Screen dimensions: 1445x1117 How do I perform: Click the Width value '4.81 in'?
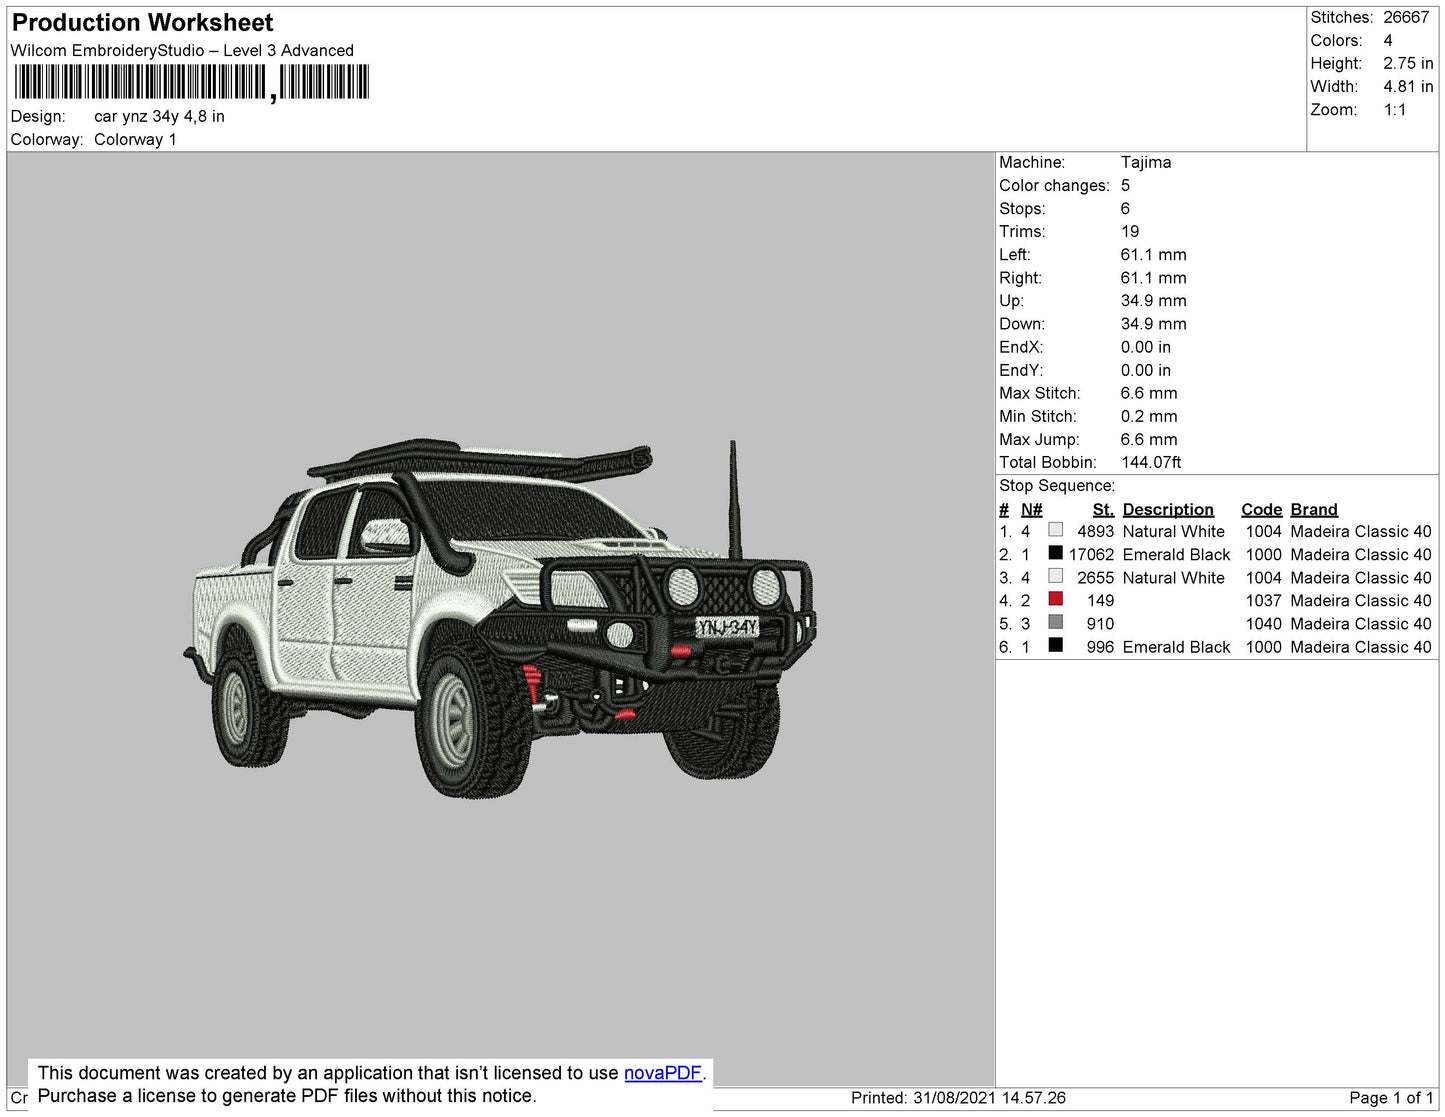pyautogui.click(x=1408, y=87)
